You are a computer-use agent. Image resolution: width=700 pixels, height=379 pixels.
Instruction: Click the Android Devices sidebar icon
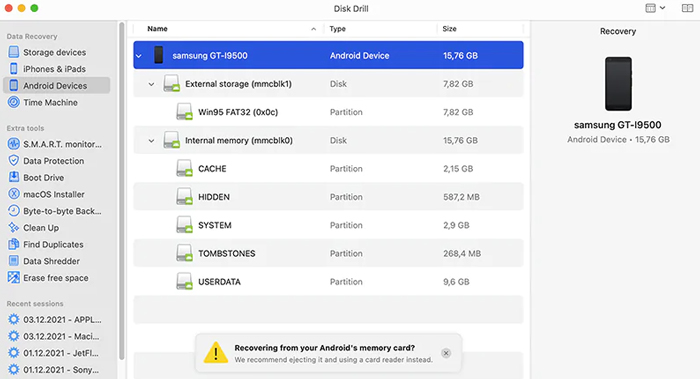tap(14, 85)
